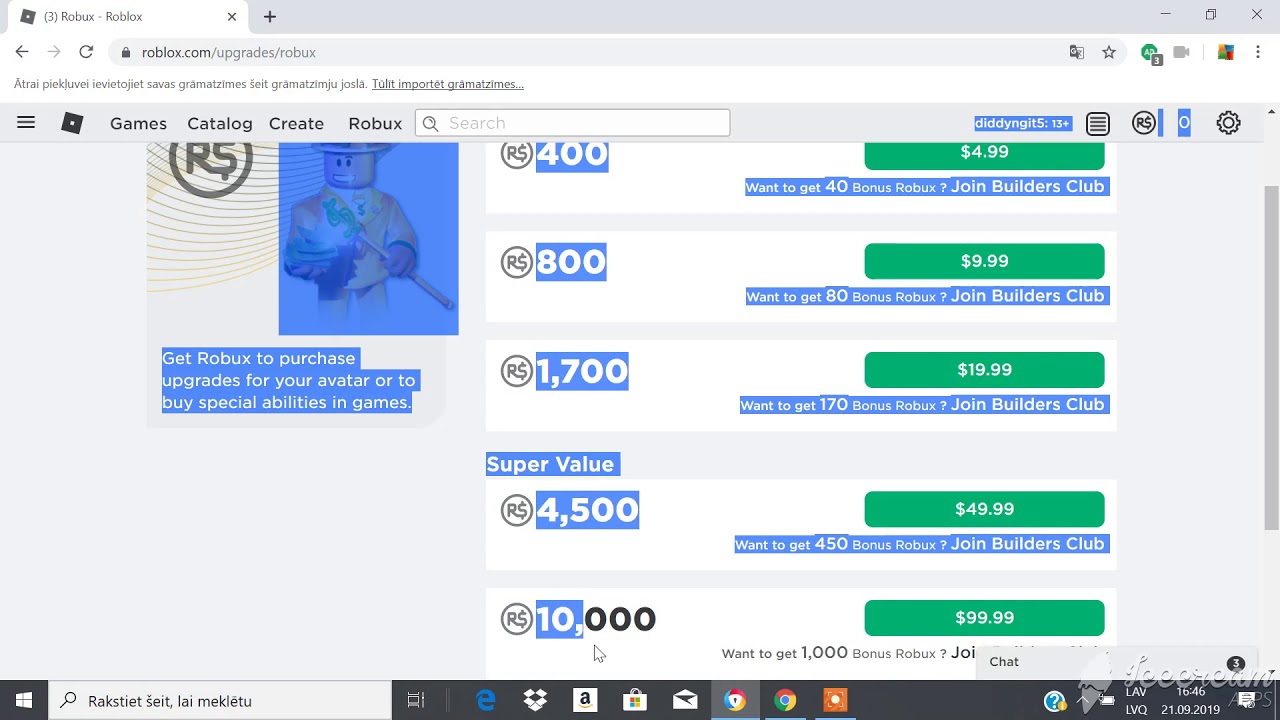Click Join Builders Club link for 450 bonus
The height and width of the screenshot is (720, 1280).
click(1027, 543)
